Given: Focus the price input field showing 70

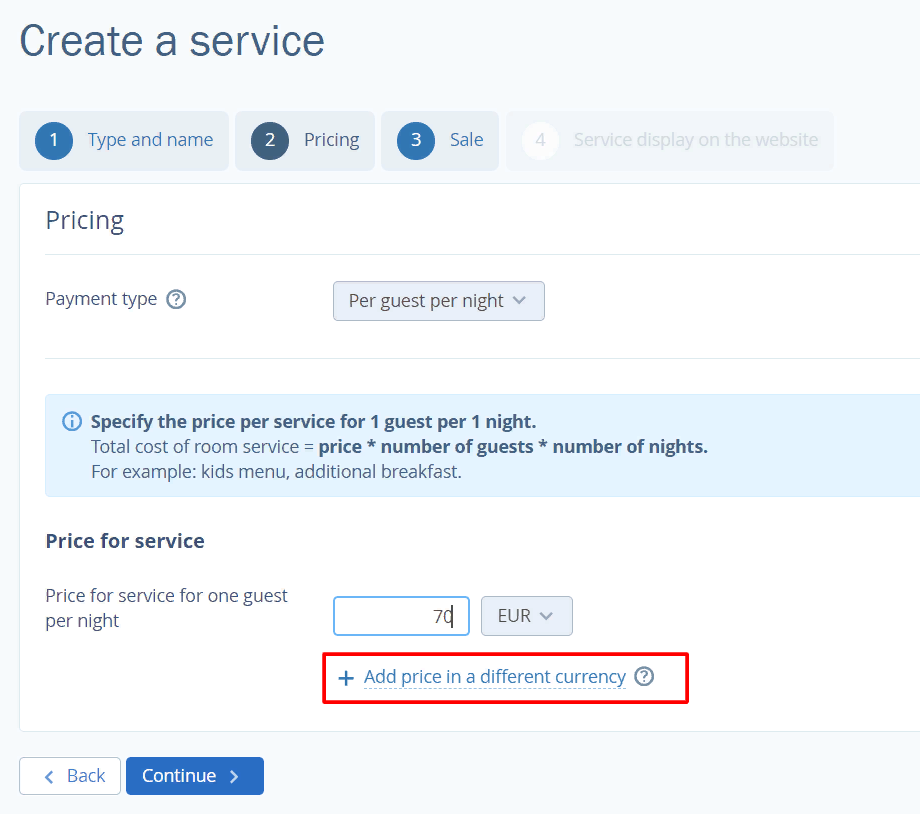Looking at the screenshot, I should pos(401,616).
